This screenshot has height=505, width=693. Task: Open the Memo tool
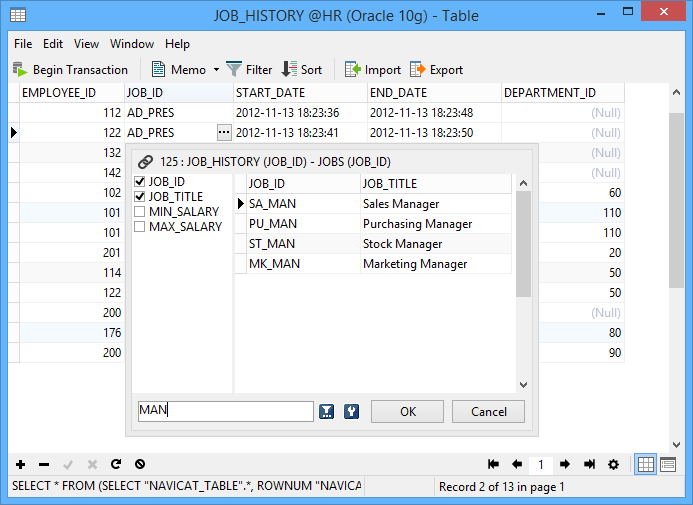pyautogui.click(x=179, y=70)
